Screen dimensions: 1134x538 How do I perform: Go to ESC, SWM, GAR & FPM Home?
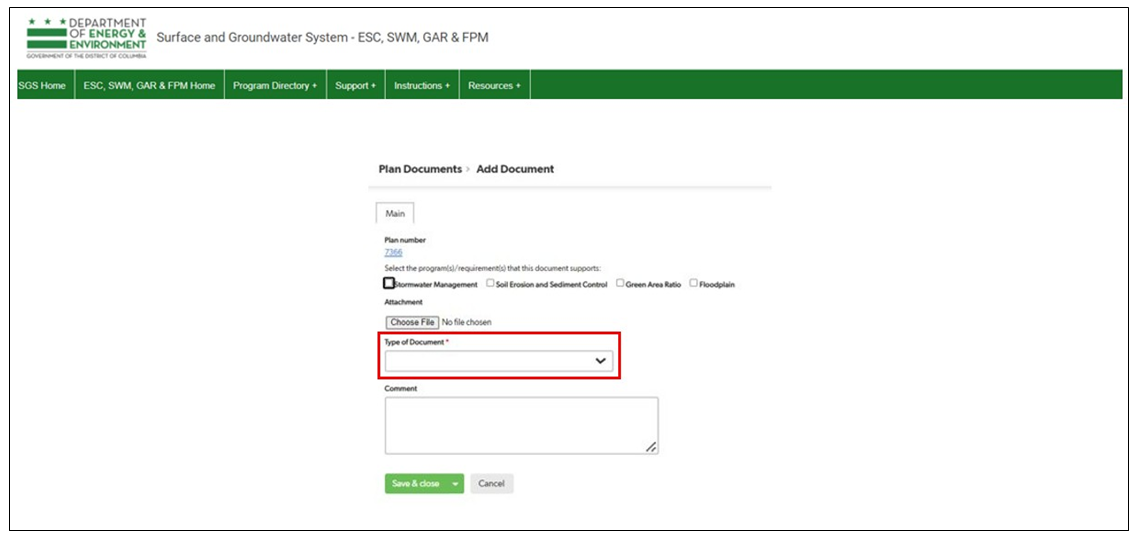pyautogui.click(x=149, y=86)
